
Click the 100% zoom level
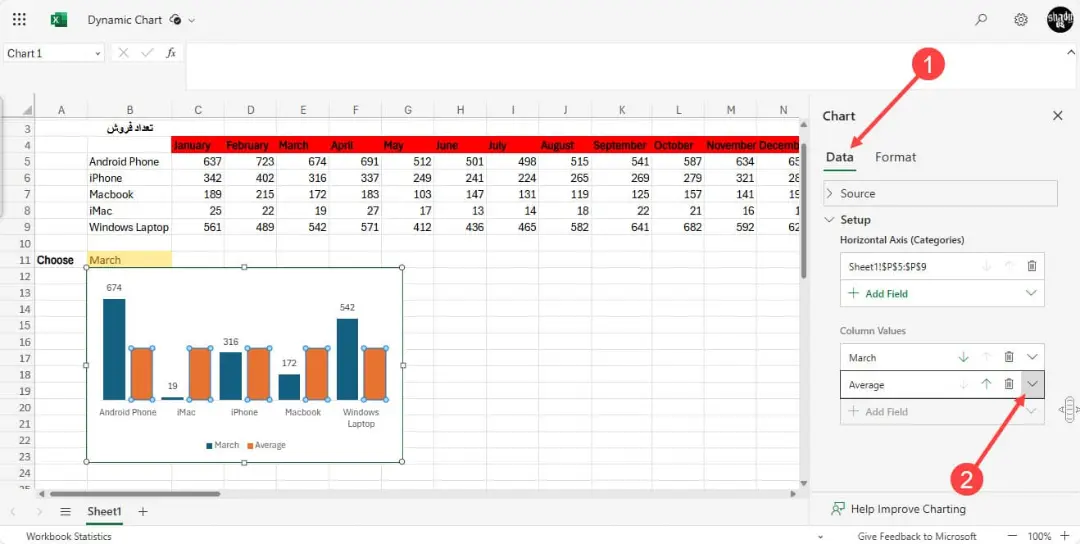click(x=1039, y=536)
